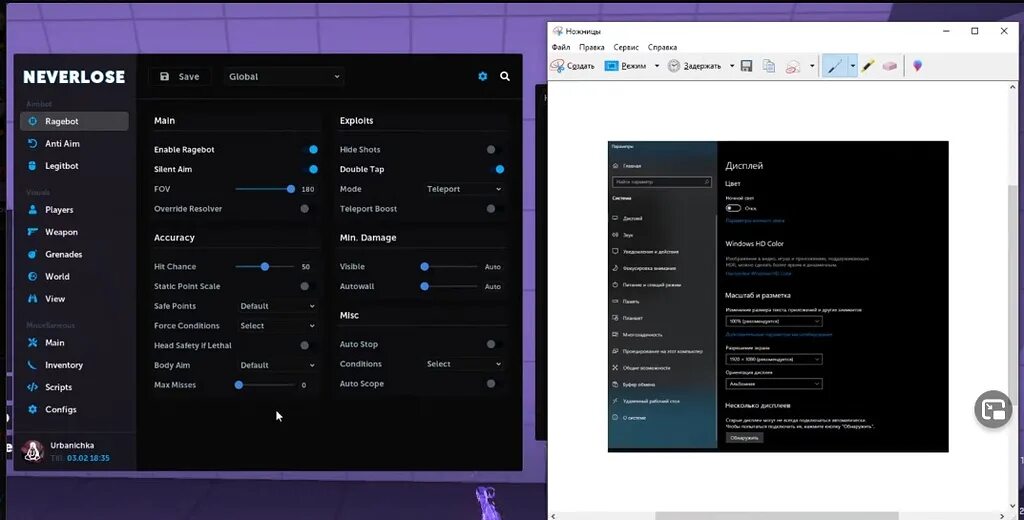Click the floating picture-in-picture round icon
The image size is (1024, 520).
pyautogui.click(x=993, y=410)
